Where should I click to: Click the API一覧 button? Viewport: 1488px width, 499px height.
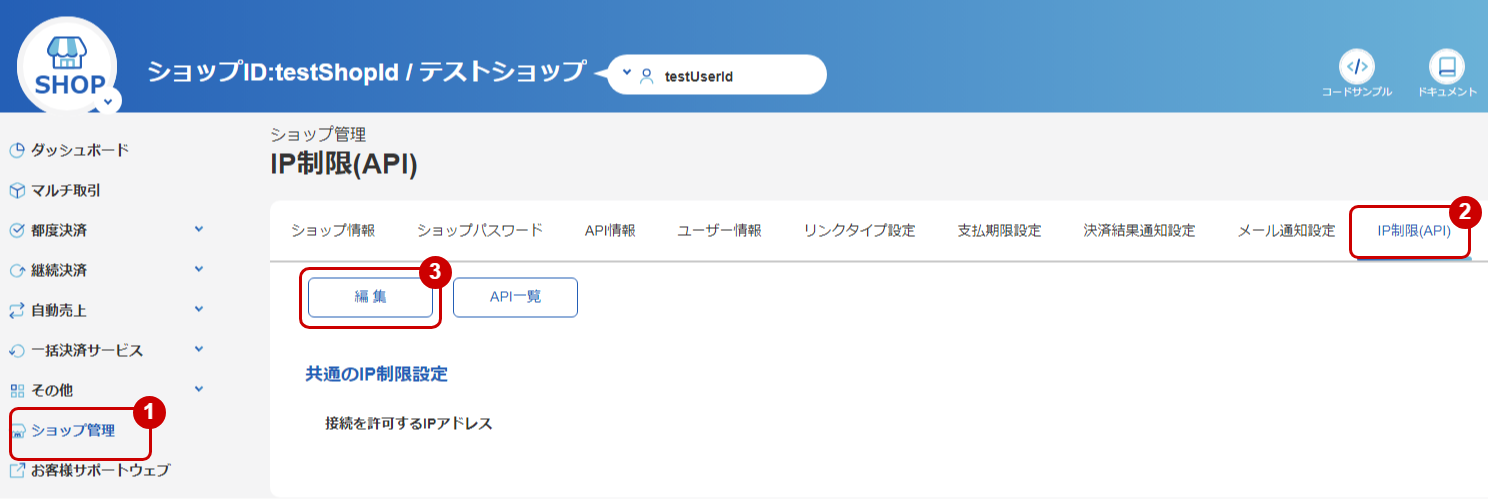click(515, 297)
